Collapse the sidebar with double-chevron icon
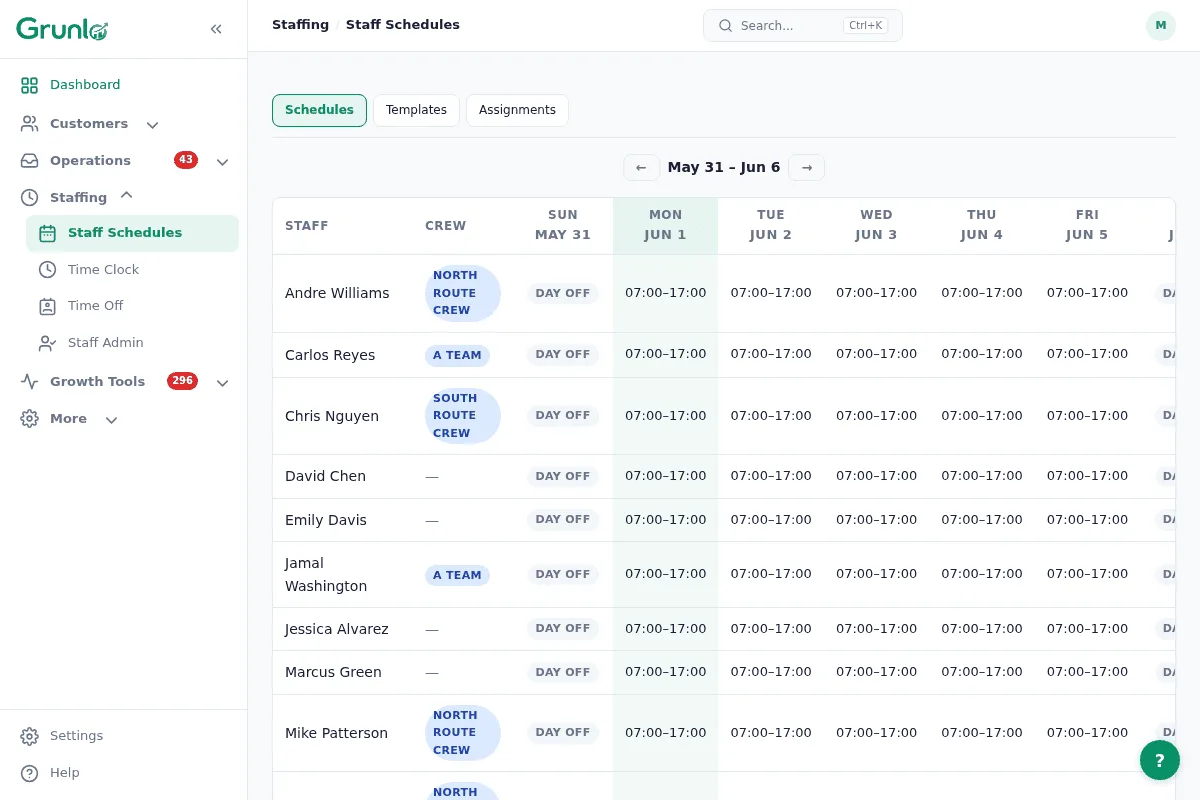The image size is (1200, 800). [216, 29]
